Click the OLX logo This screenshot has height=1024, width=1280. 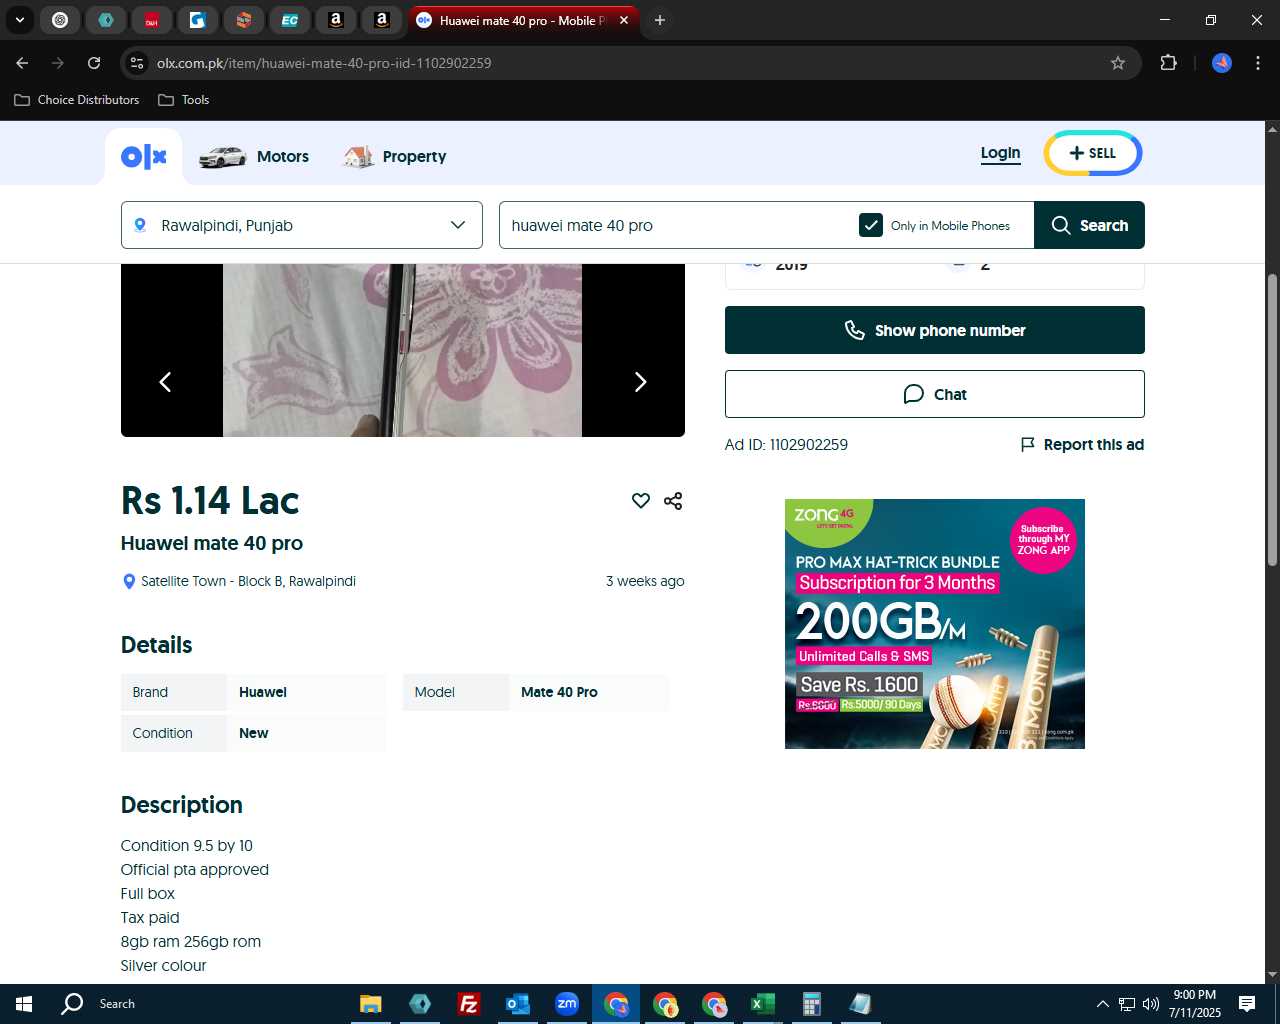point(144,157)
